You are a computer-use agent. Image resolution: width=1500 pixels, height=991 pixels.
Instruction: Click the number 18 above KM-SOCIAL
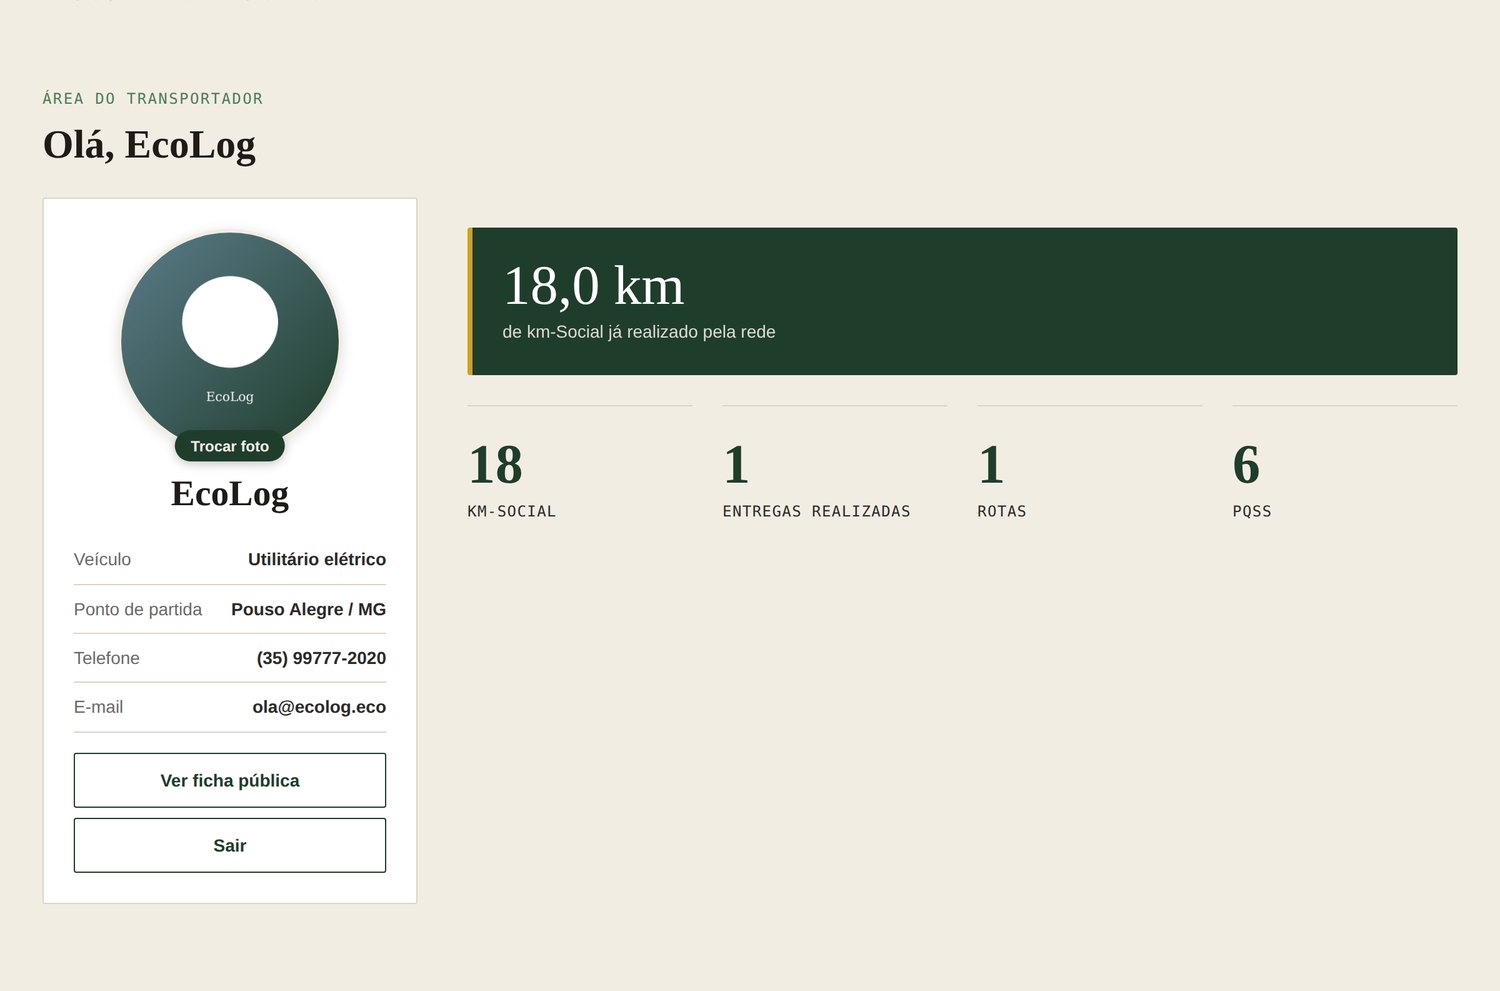[x=495, y=465]
